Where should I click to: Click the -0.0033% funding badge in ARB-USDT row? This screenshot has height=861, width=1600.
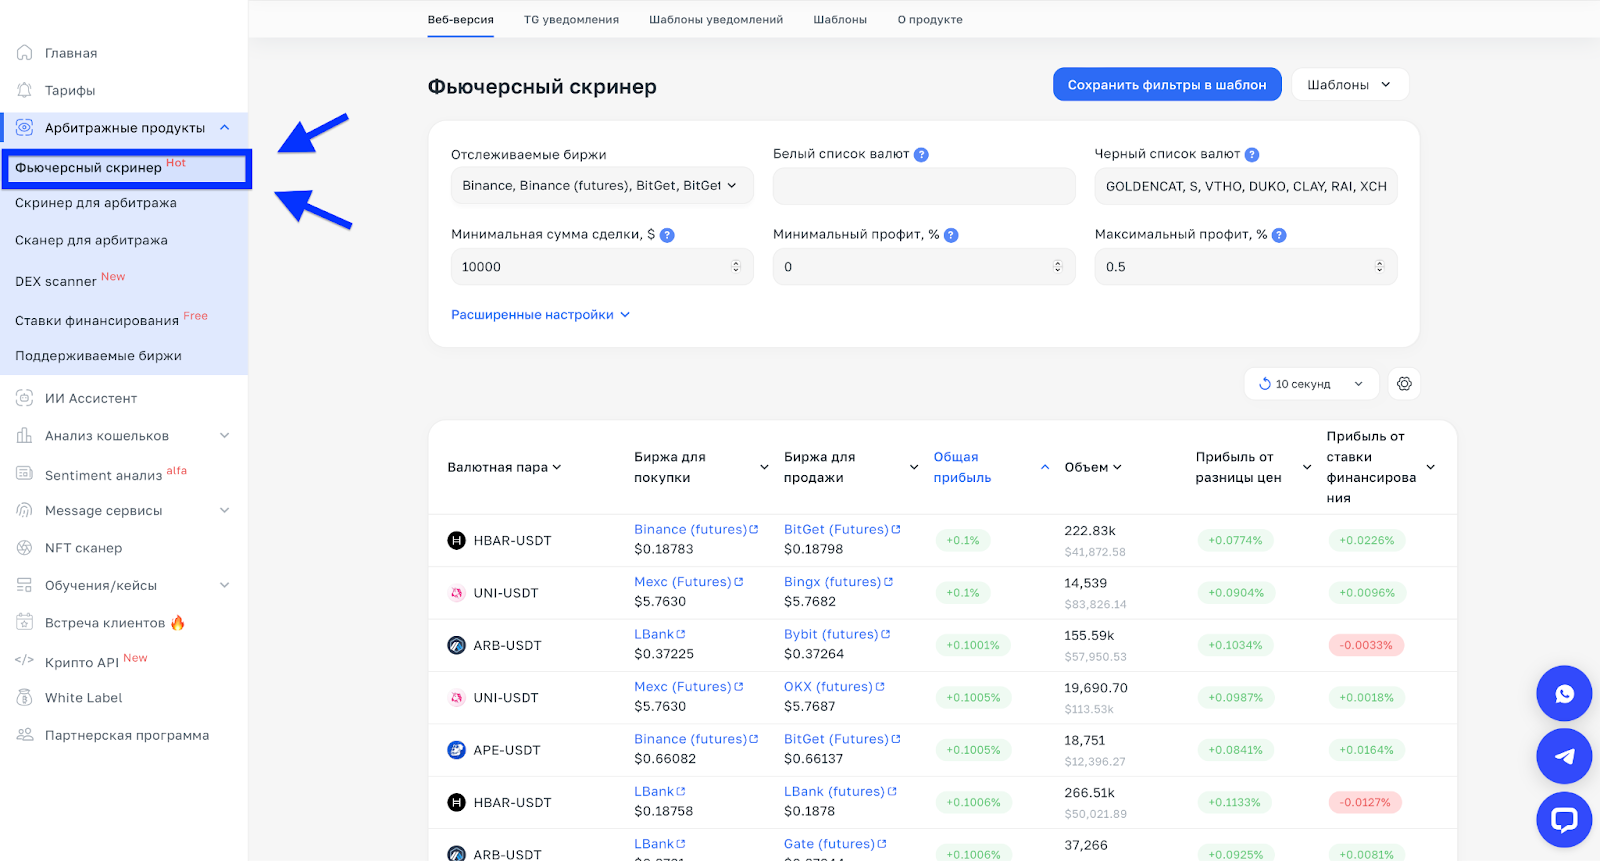click(1366, 645)
